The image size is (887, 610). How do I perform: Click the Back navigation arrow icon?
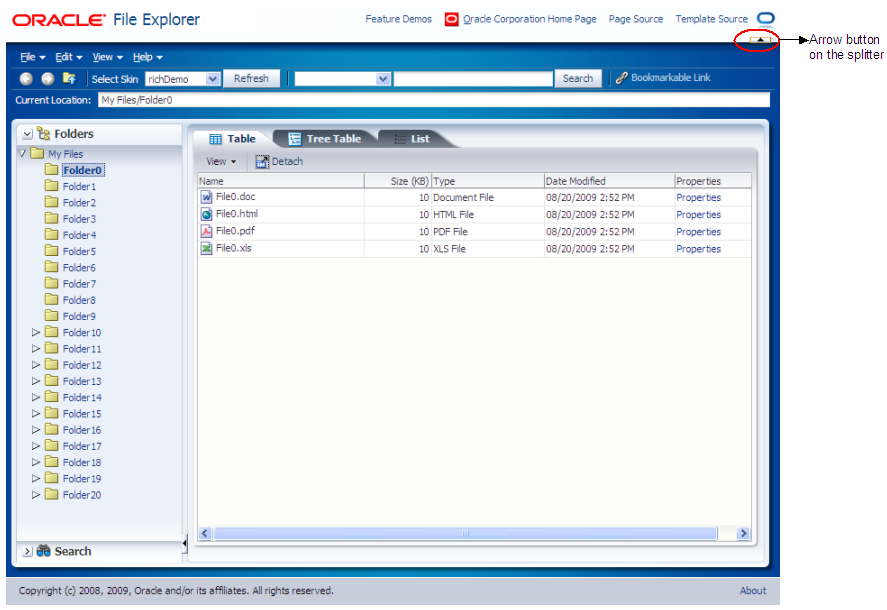pyautogui.click(x=26, y=78)
